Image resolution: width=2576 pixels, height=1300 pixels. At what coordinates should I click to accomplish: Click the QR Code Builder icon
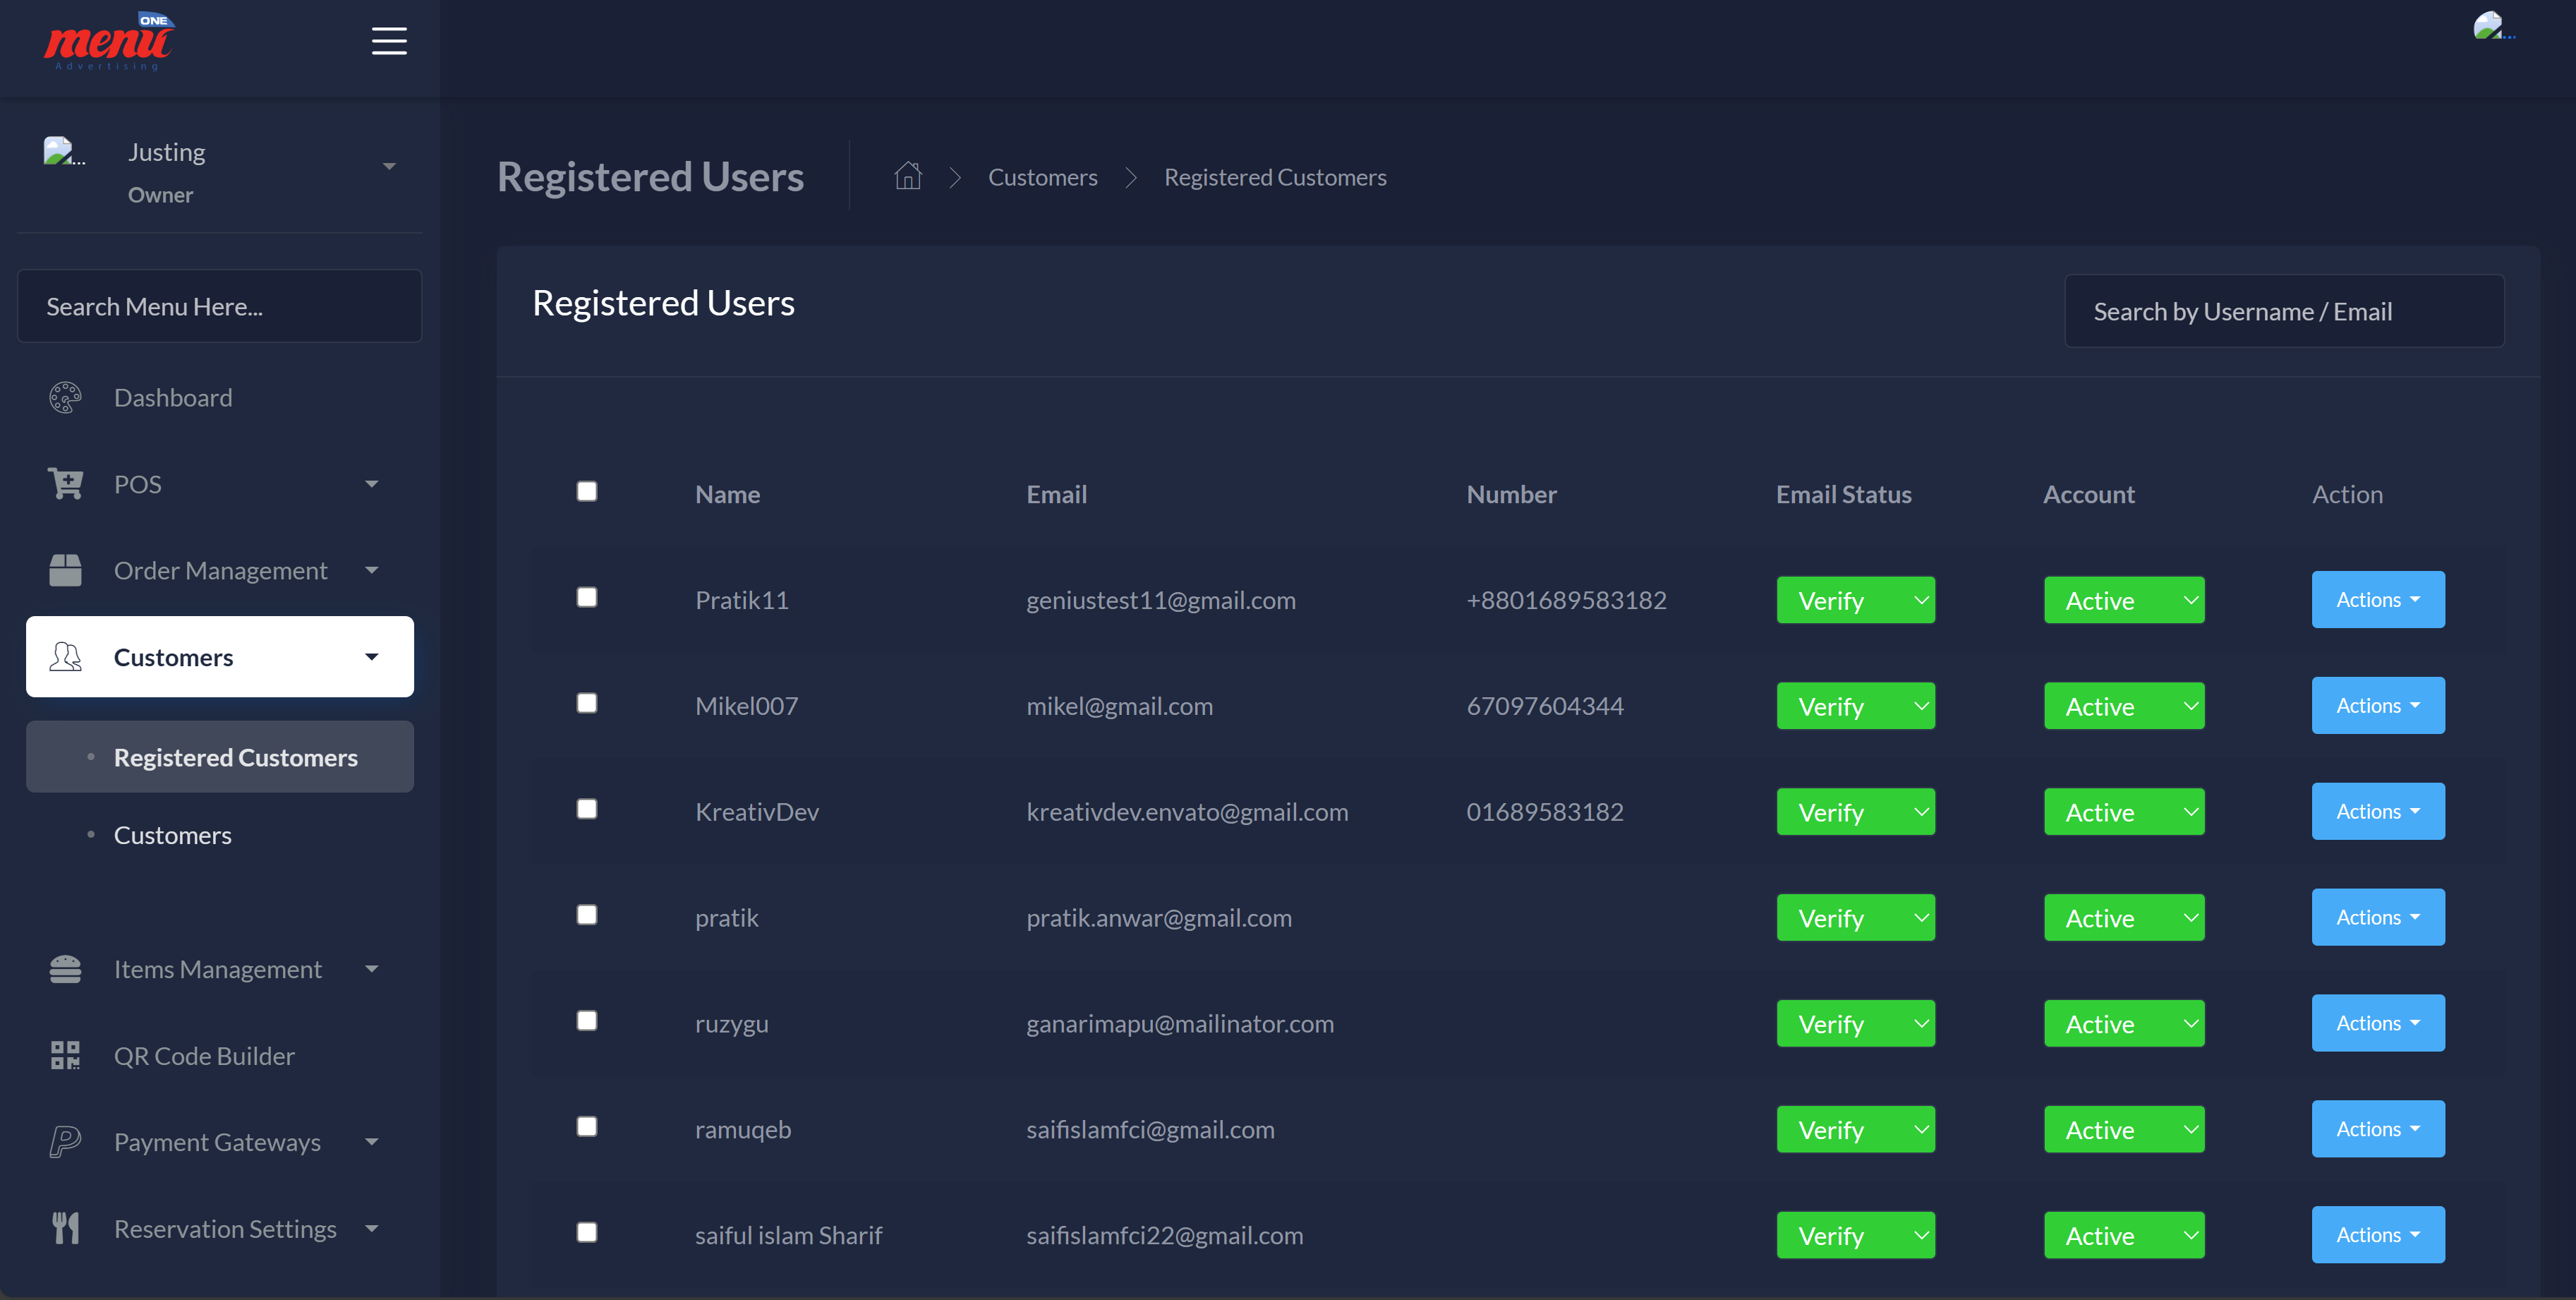pos(65,1056)
